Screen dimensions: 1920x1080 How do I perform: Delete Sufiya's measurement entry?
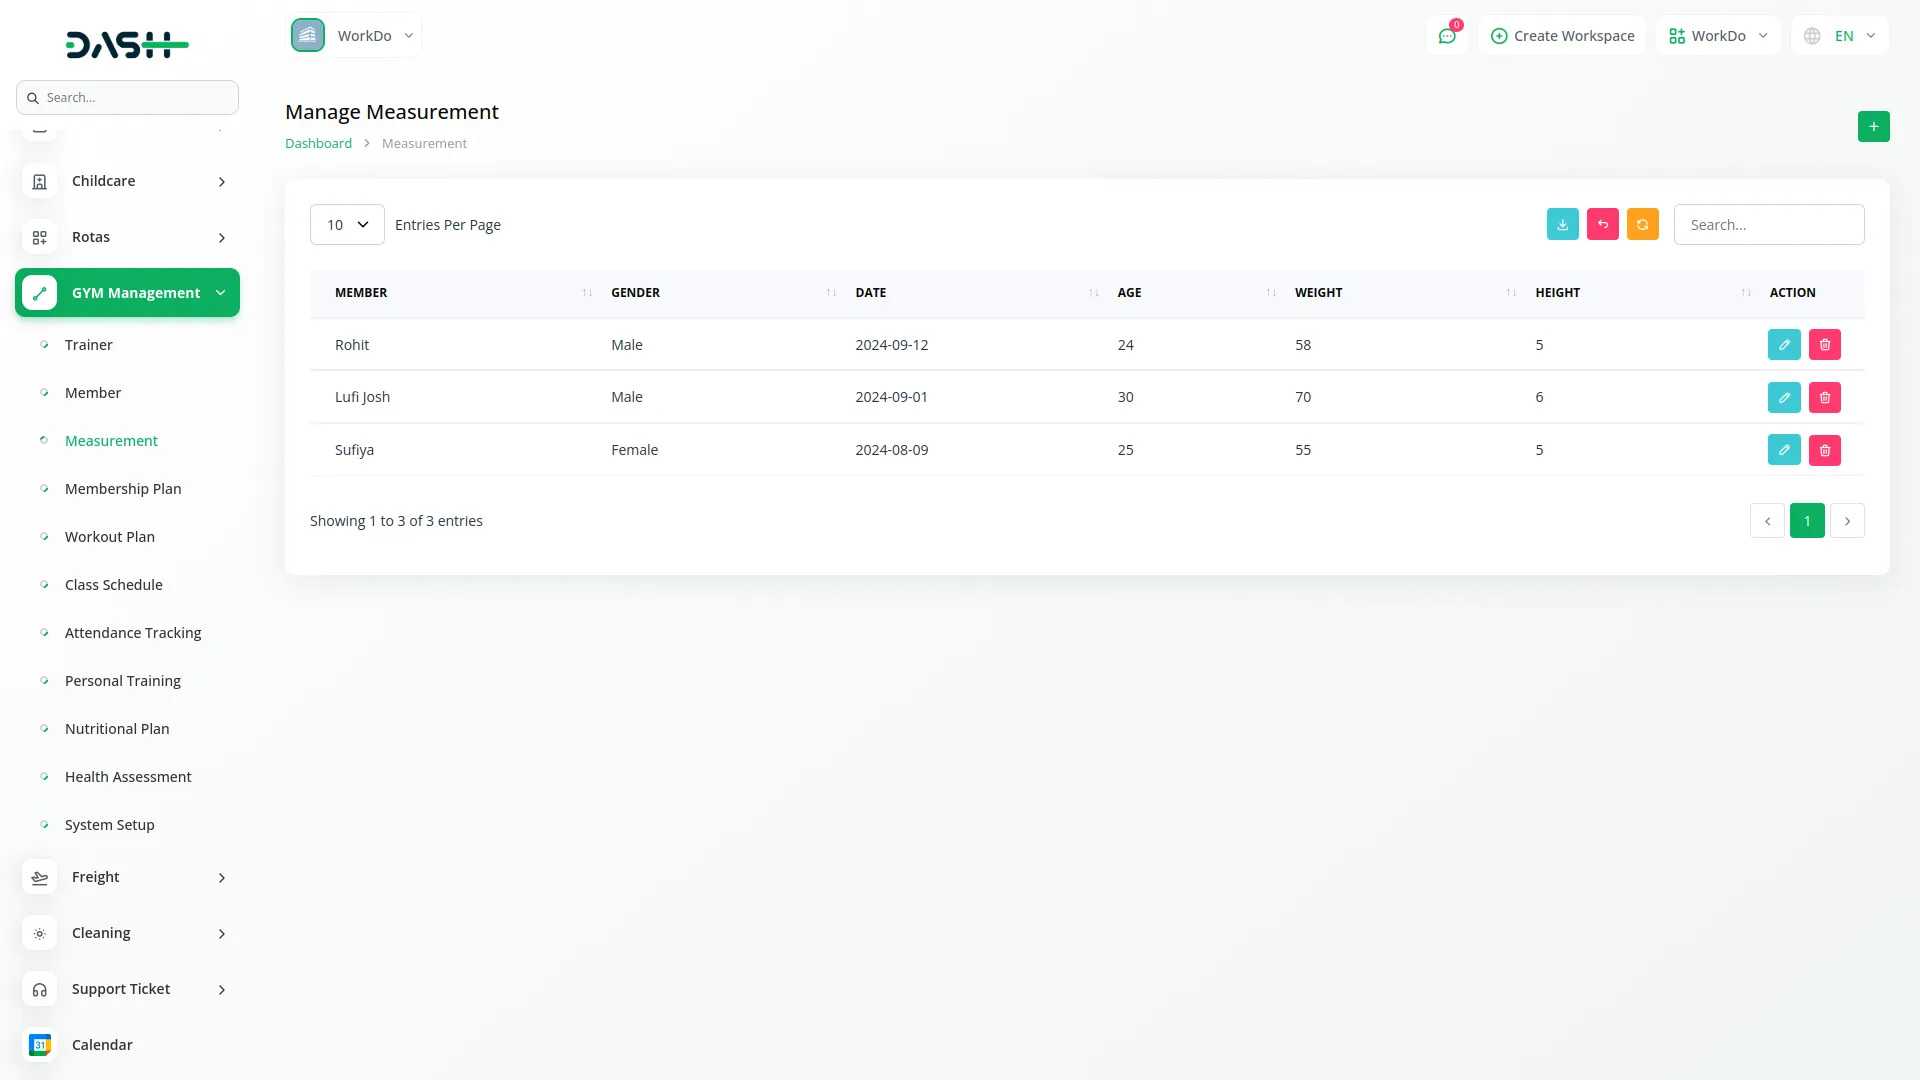point(1824,450)
